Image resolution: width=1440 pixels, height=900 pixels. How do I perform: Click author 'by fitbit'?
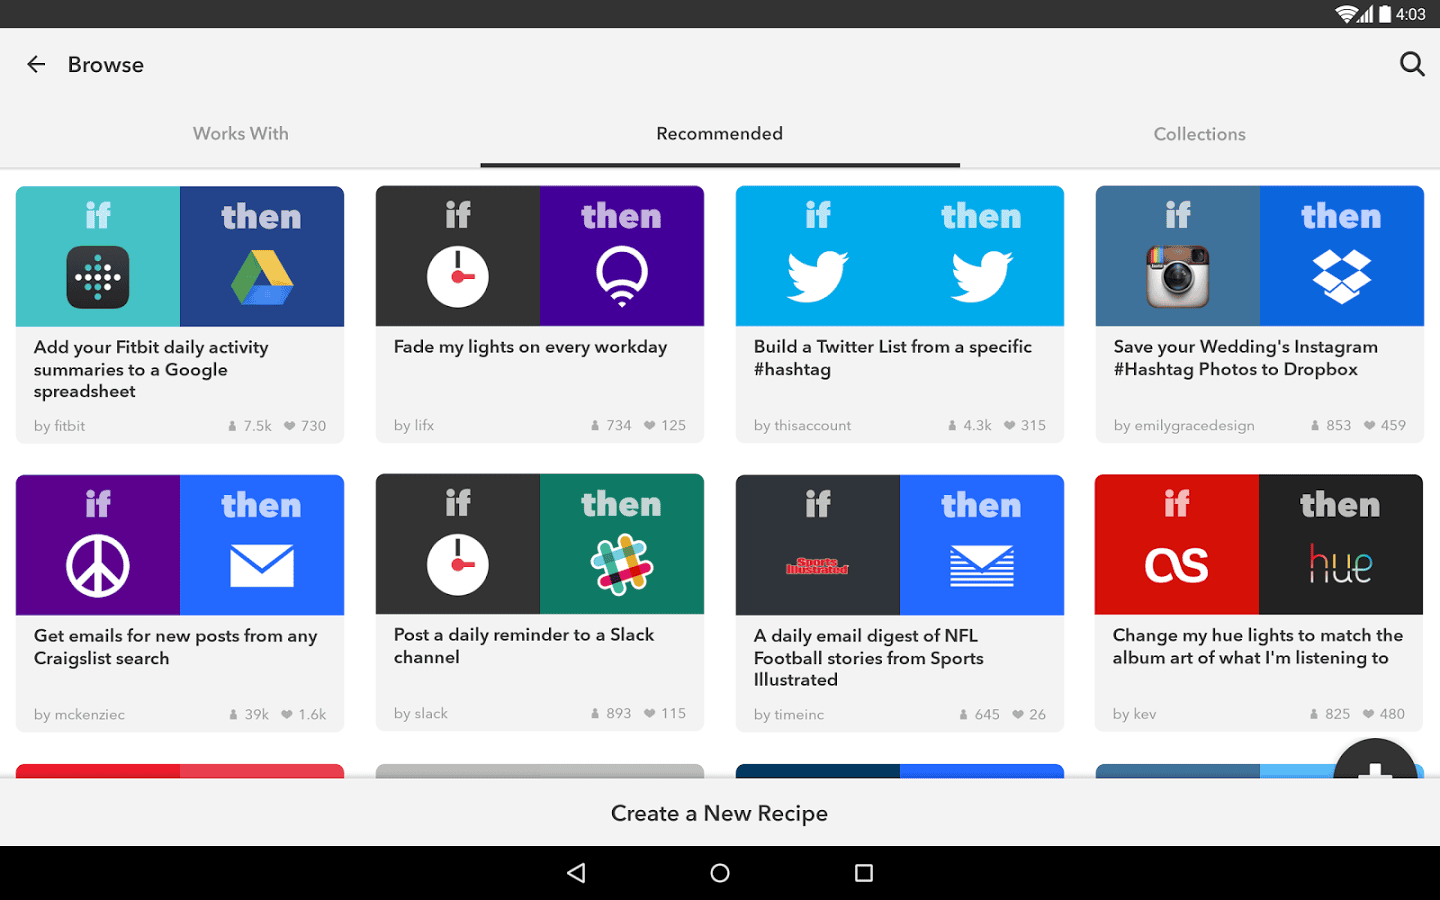[x=60, y=426]
